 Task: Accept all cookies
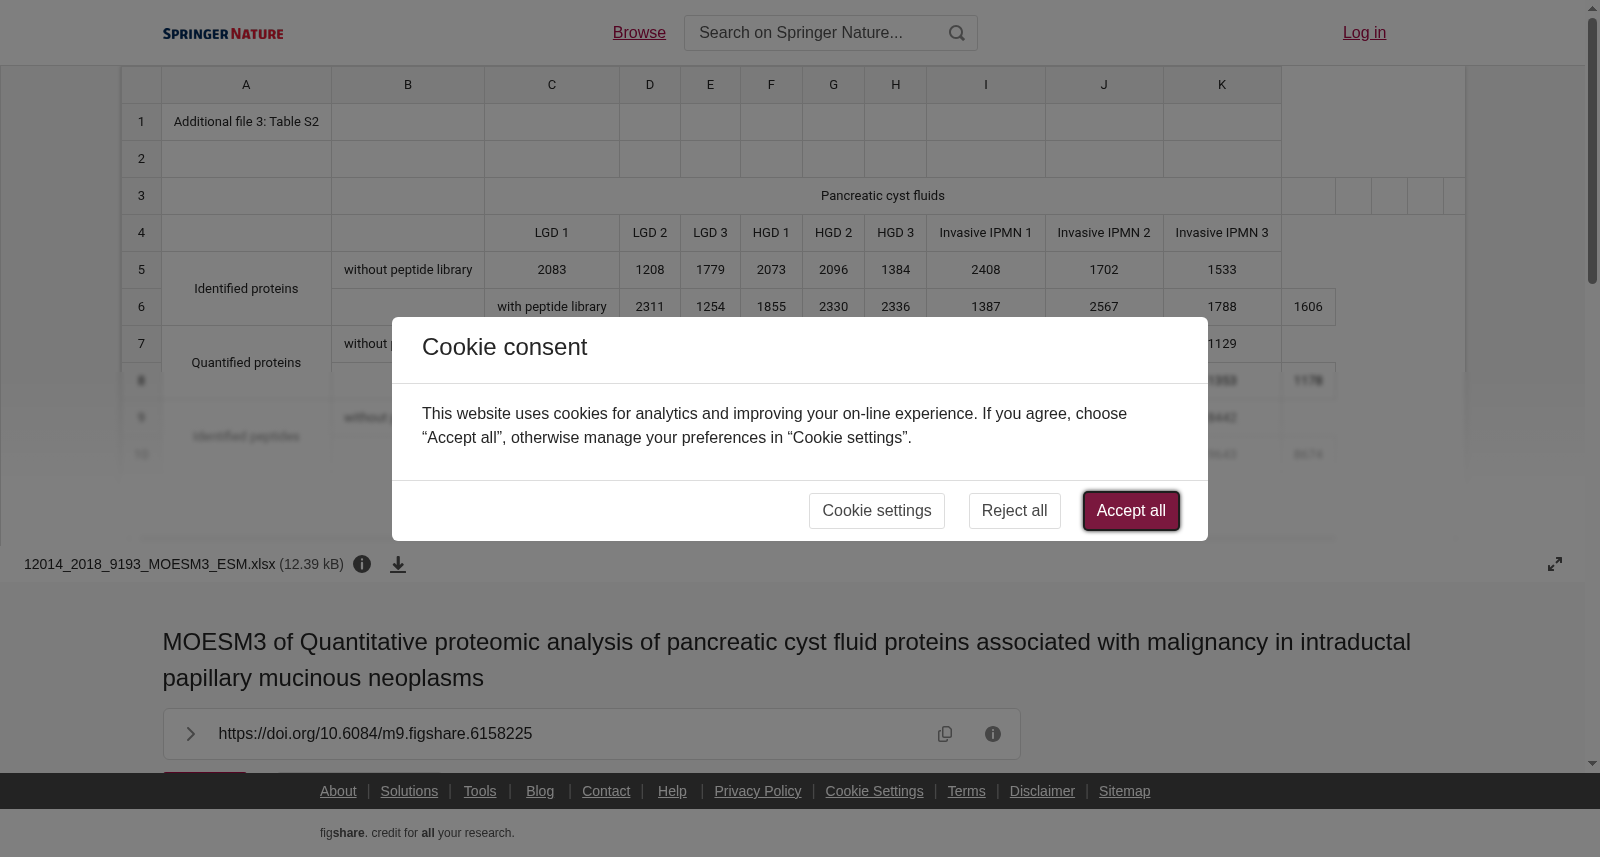pyautogui.click(x=1131, y=511)
